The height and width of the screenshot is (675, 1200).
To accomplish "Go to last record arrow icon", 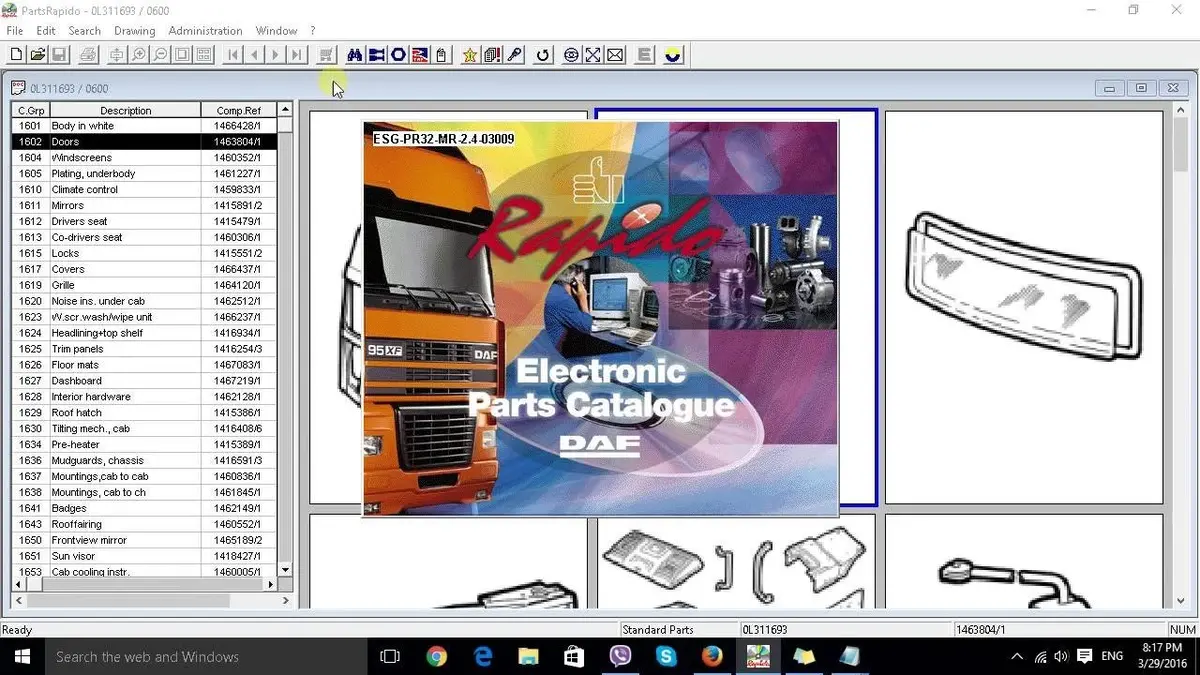I will [297, 55].
